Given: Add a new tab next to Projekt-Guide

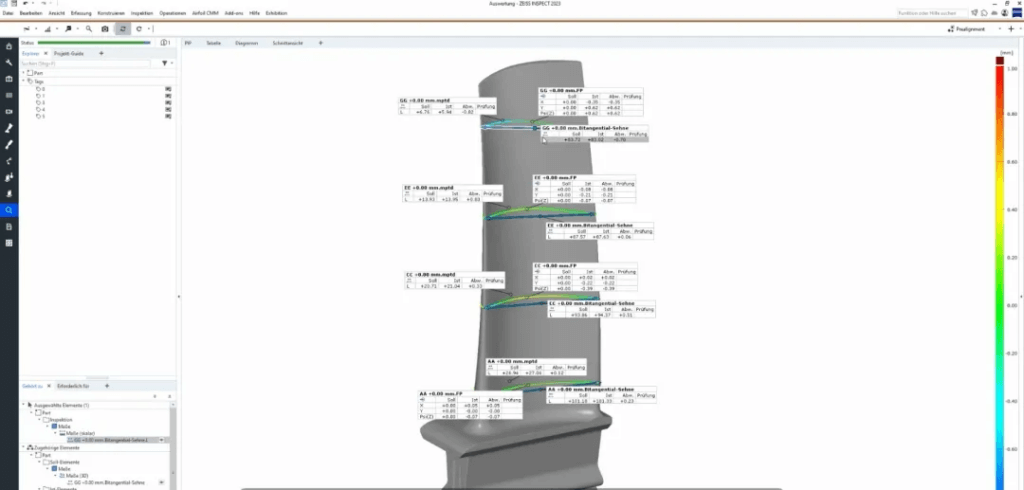Looking at the screenshot, I should pos(101,54).
